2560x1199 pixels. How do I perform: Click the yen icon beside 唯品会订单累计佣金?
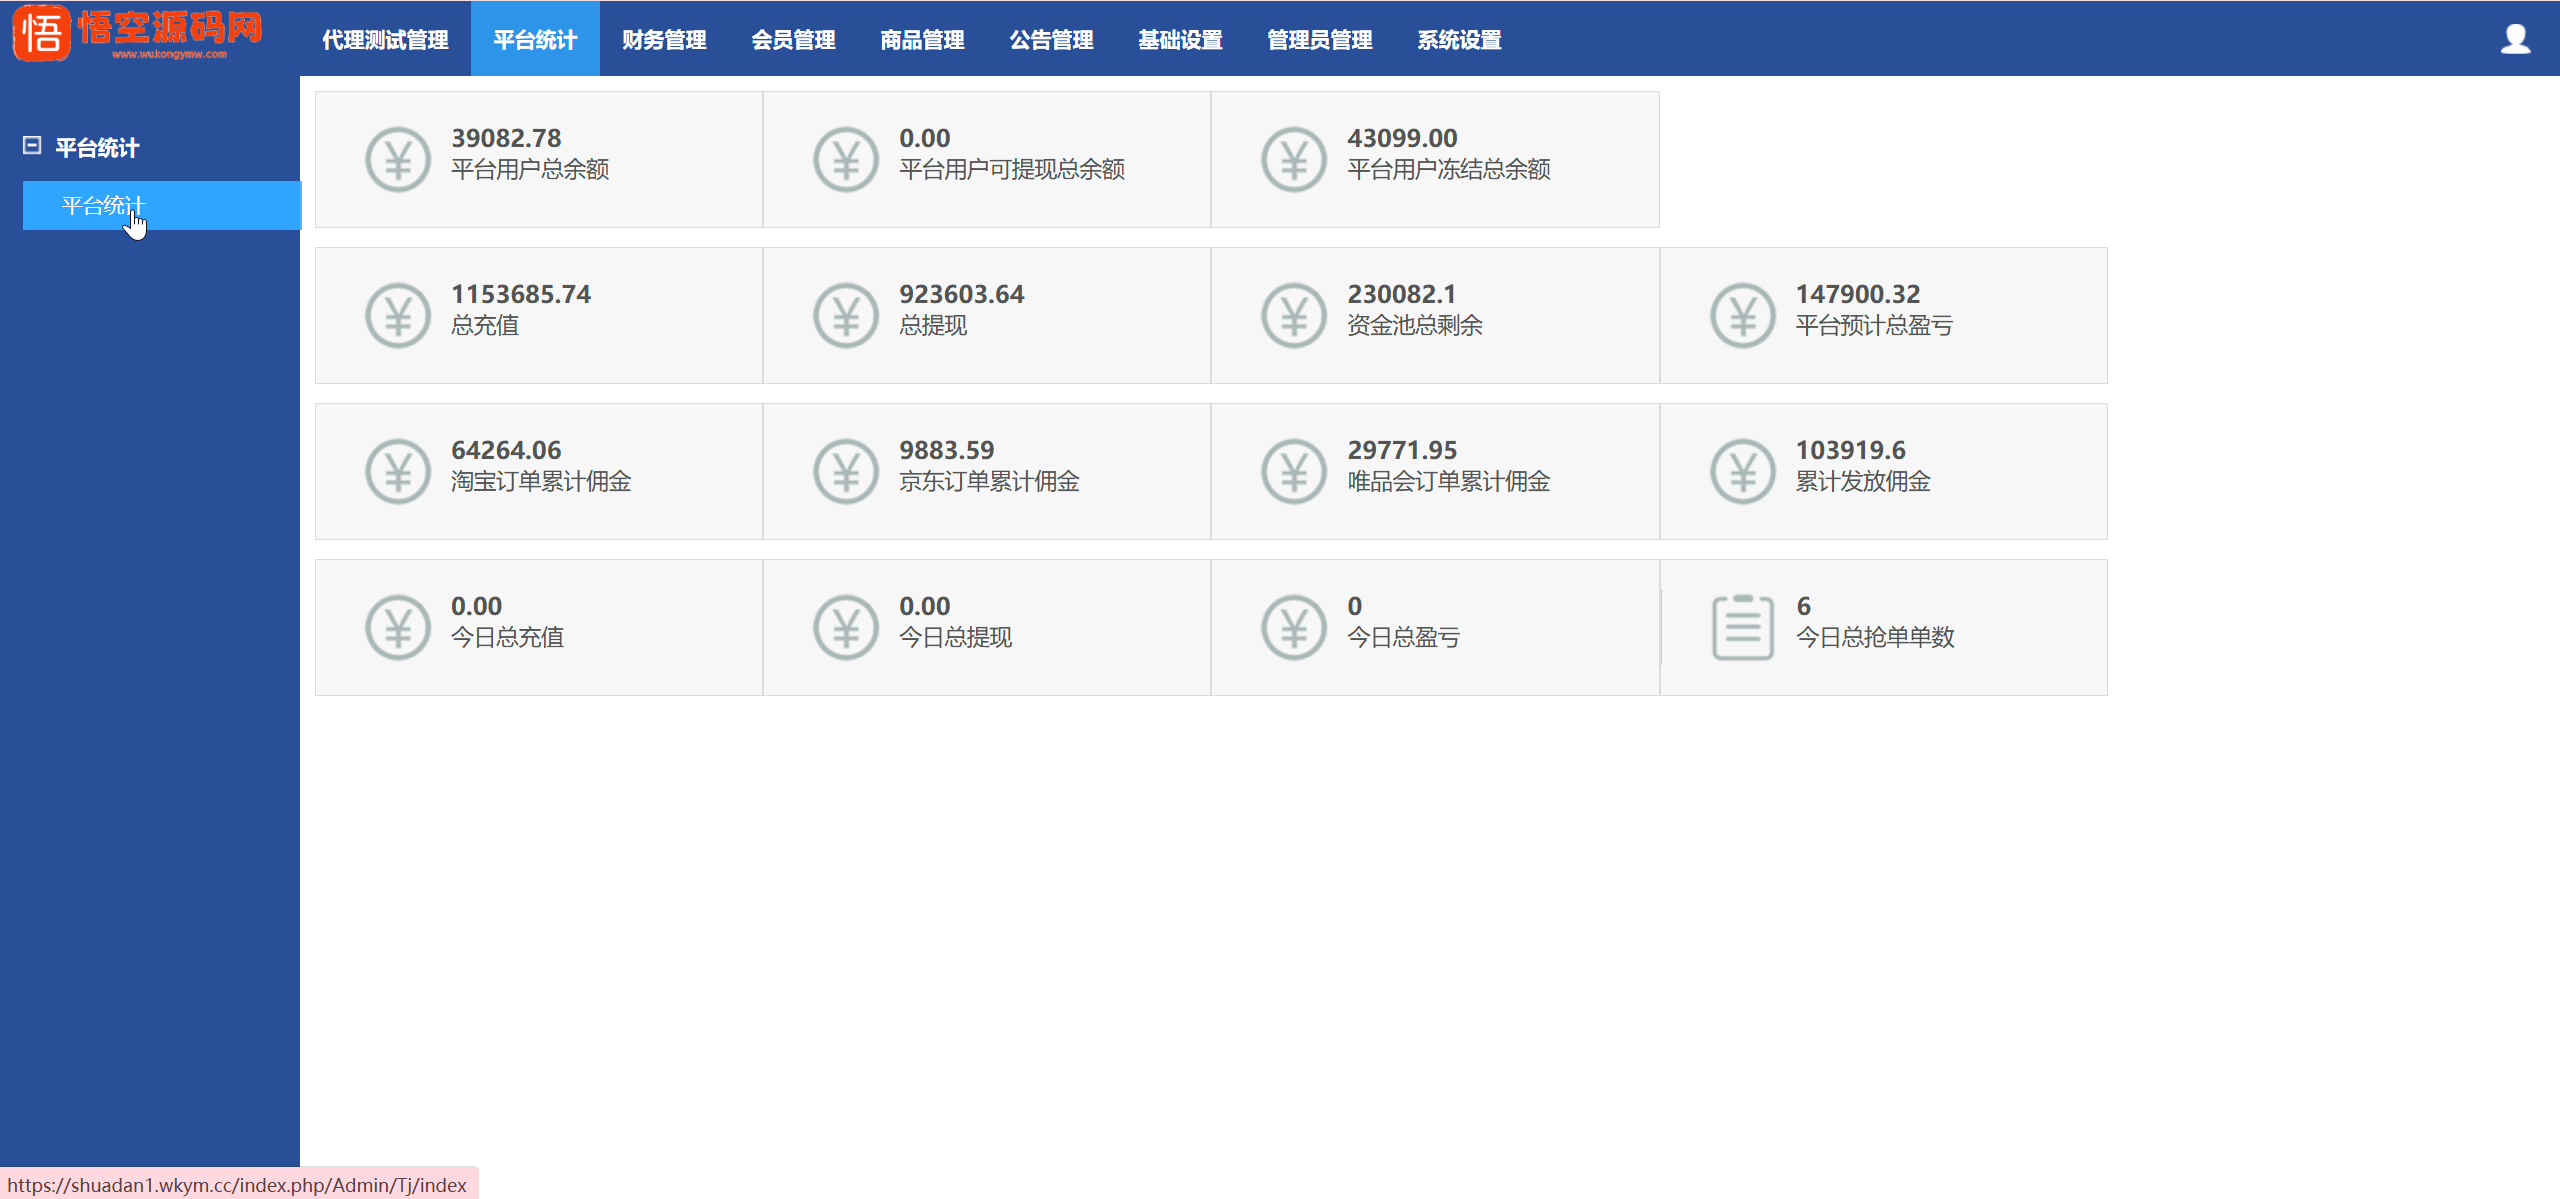pos(1294,472)
